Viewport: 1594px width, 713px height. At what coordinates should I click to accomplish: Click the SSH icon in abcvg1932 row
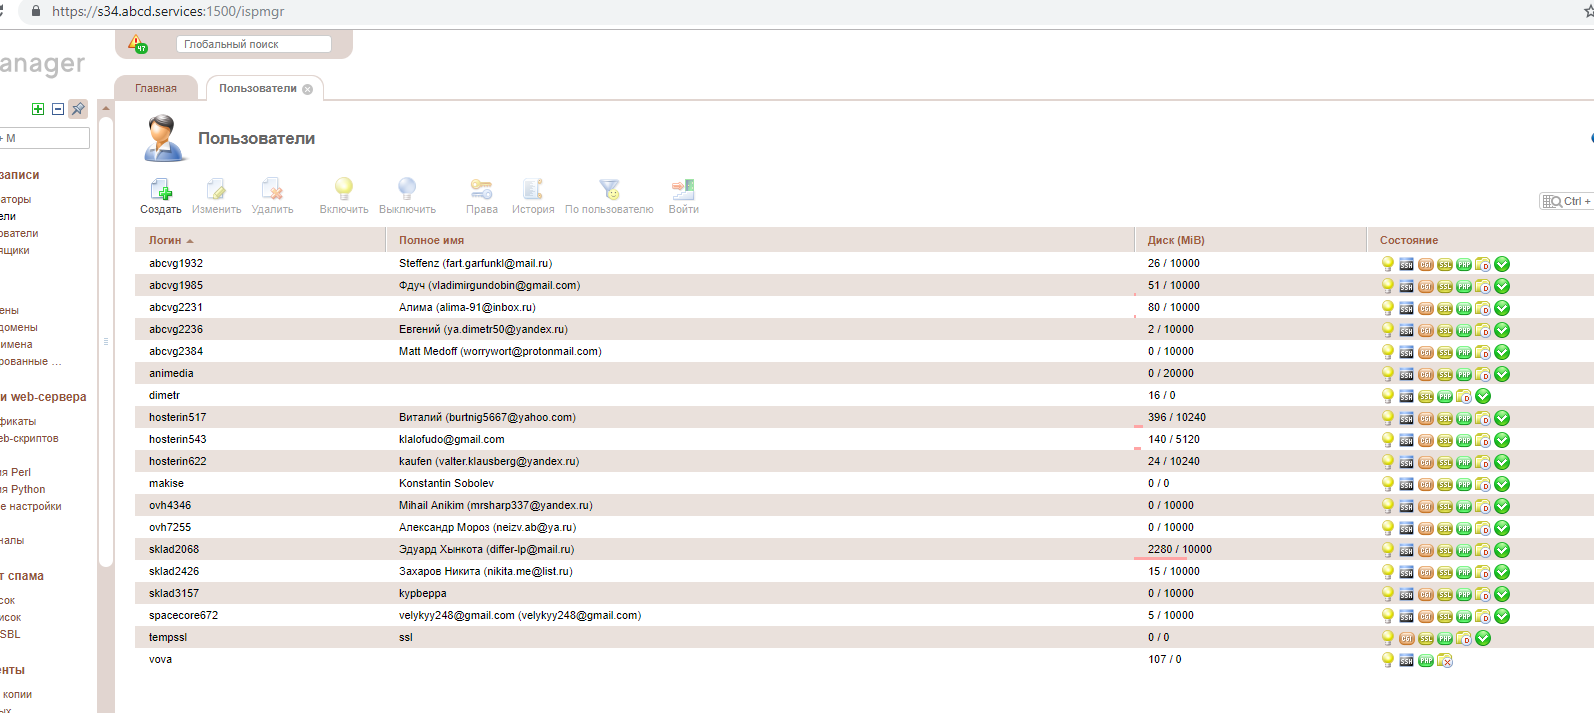click(1406, 265)
